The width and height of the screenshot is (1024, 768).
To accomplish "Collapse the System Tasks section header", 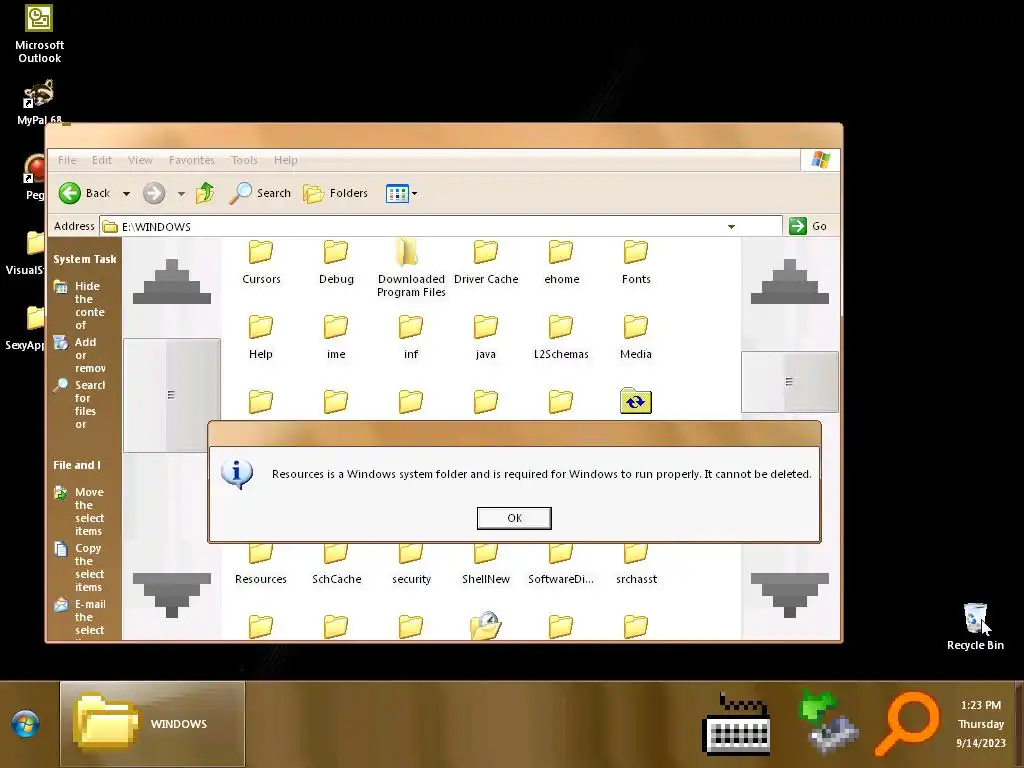I will (85, 259).
